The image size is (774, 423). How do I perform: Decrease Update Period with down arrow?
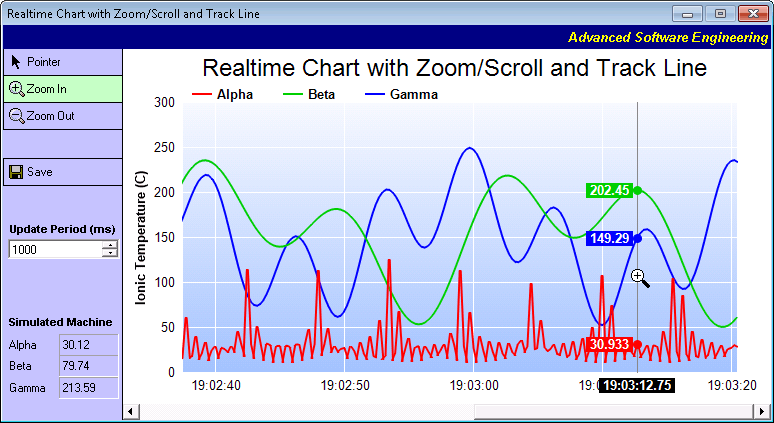pyautogui.click(x=111, y=253)
